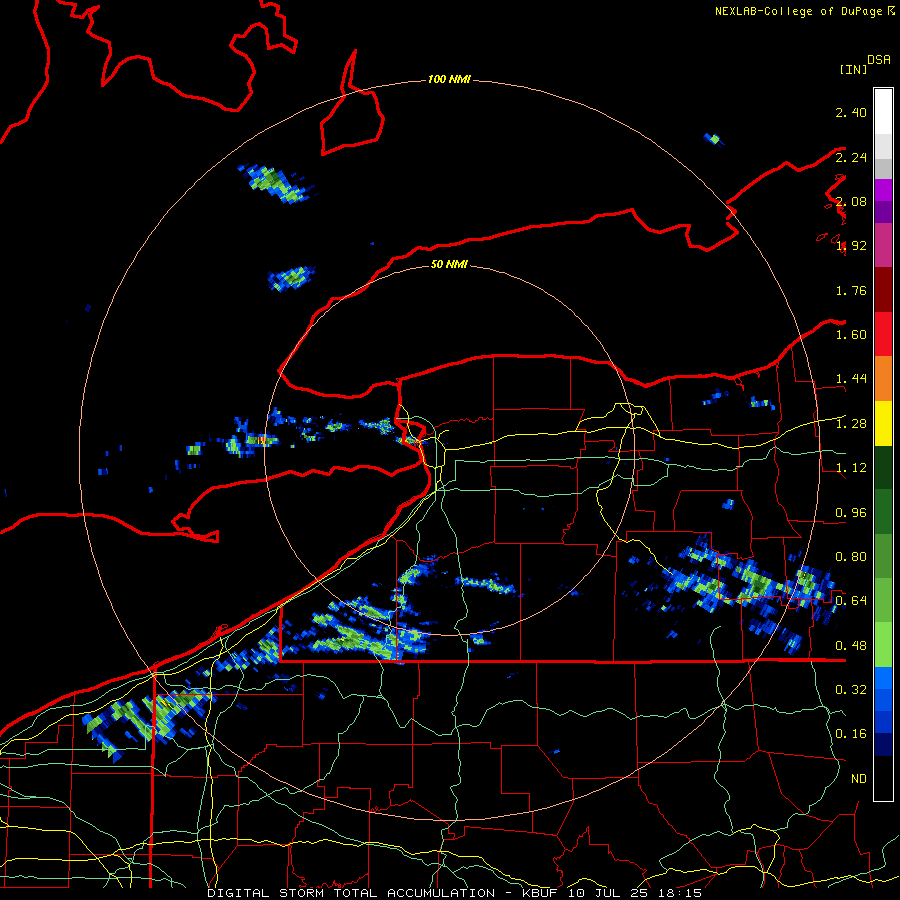Viewport: 900px width, 900px height.
Task: Click the 0.96 legend value
Action: pyautogui.click(x=851, y=513)
